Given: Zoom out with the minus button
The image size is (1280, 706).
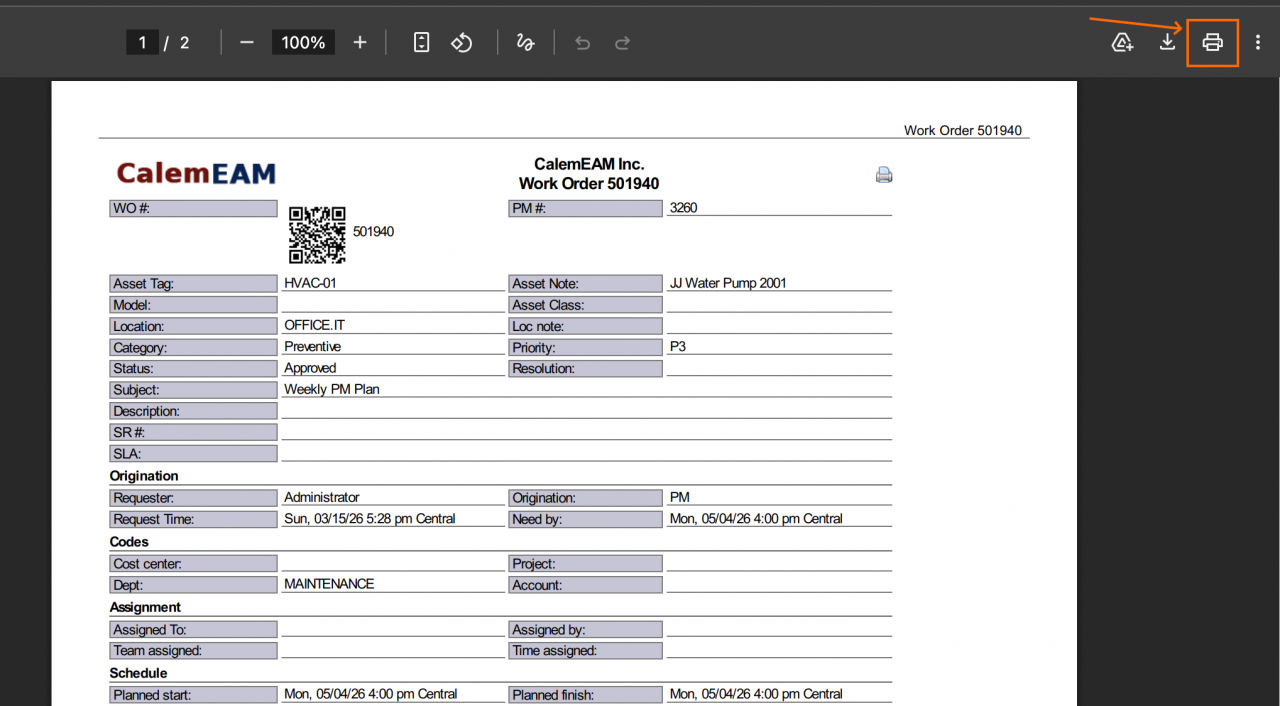Looking at the screenshot, I should point(247,42).
